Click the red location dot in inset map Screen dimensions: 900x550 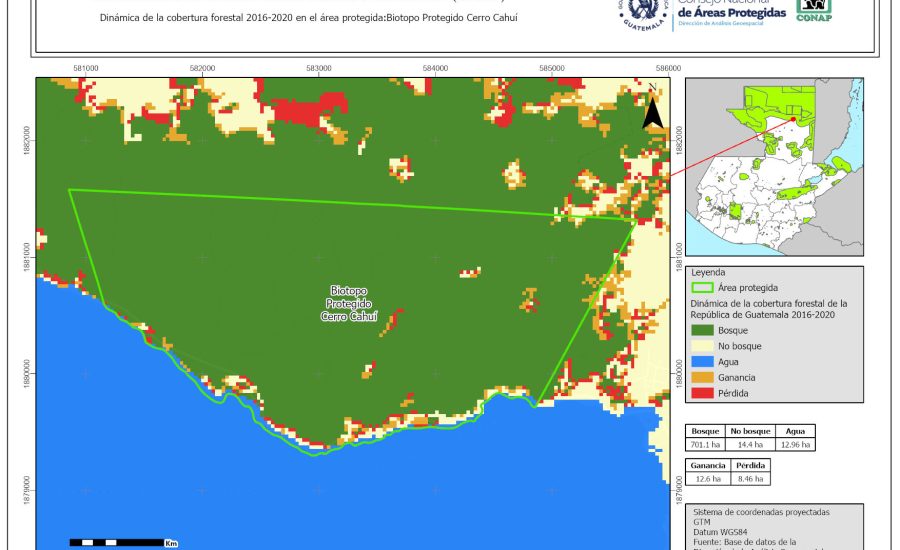[794, 119]
